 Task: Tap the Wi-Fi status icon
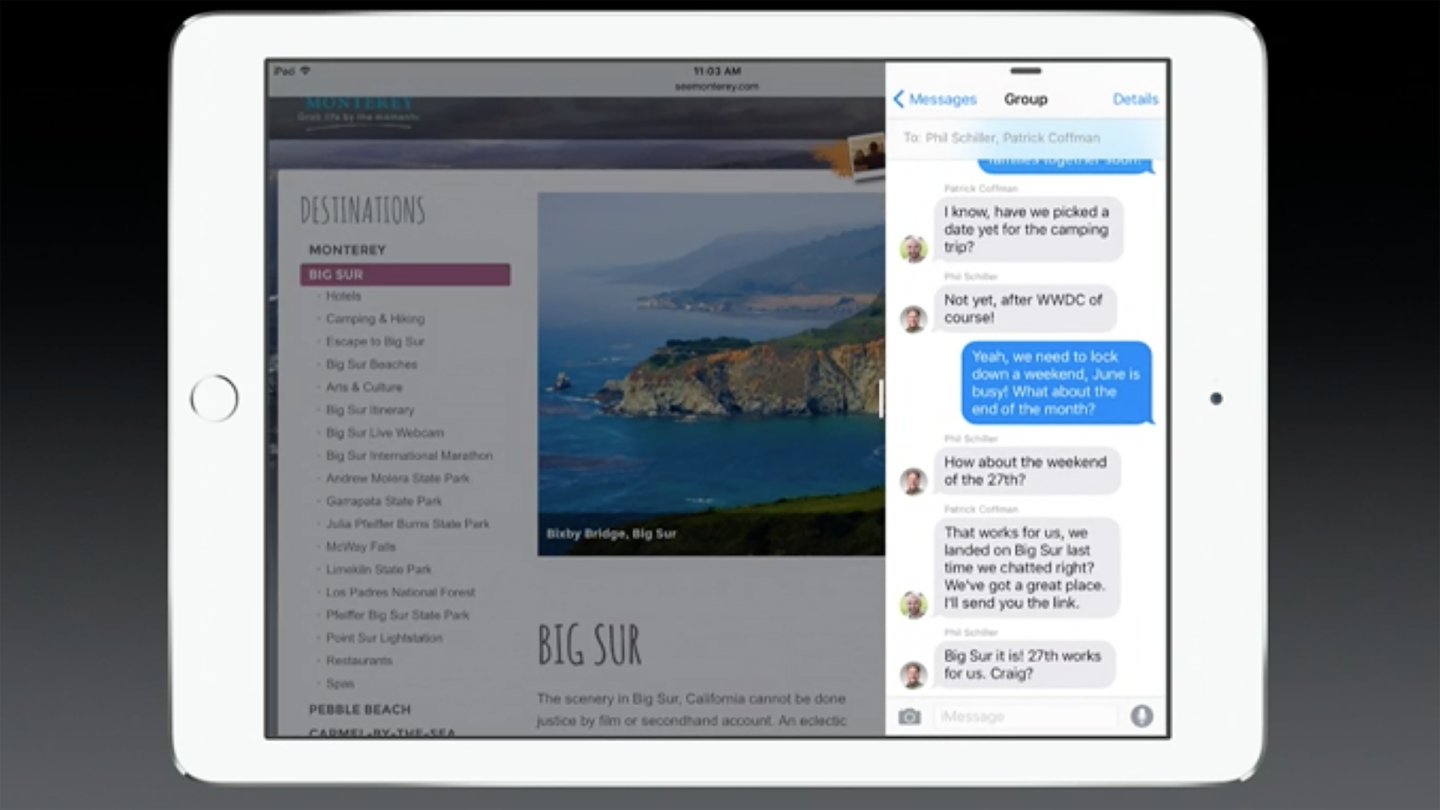(305, 71)
